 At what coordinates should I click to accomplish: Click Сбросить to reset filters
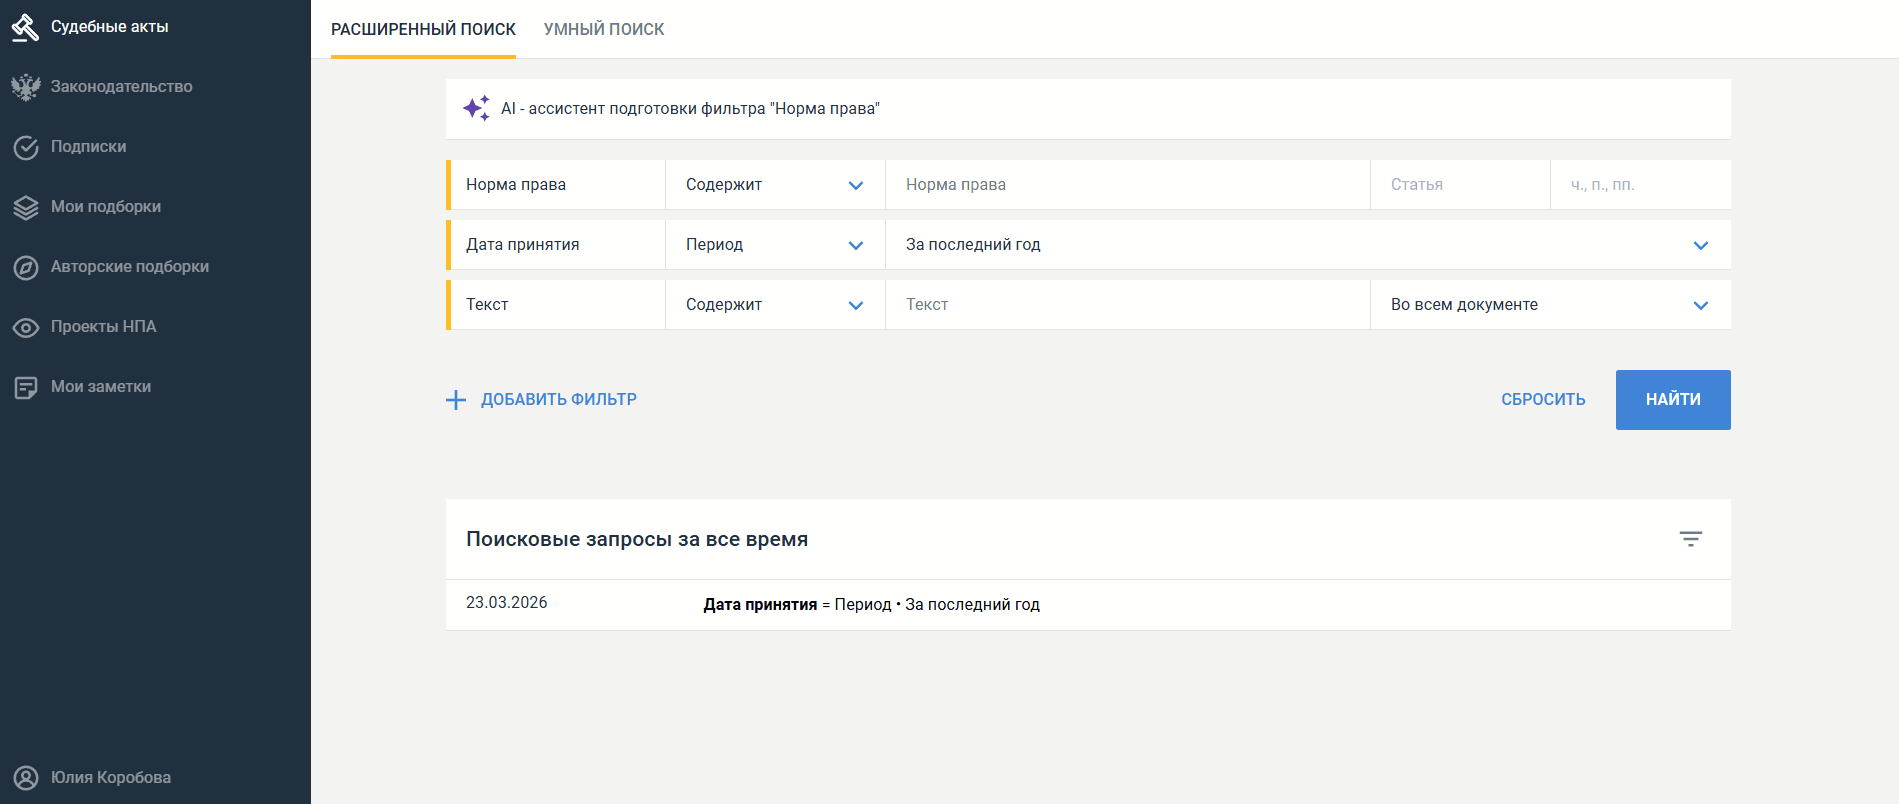[1543, 399]
